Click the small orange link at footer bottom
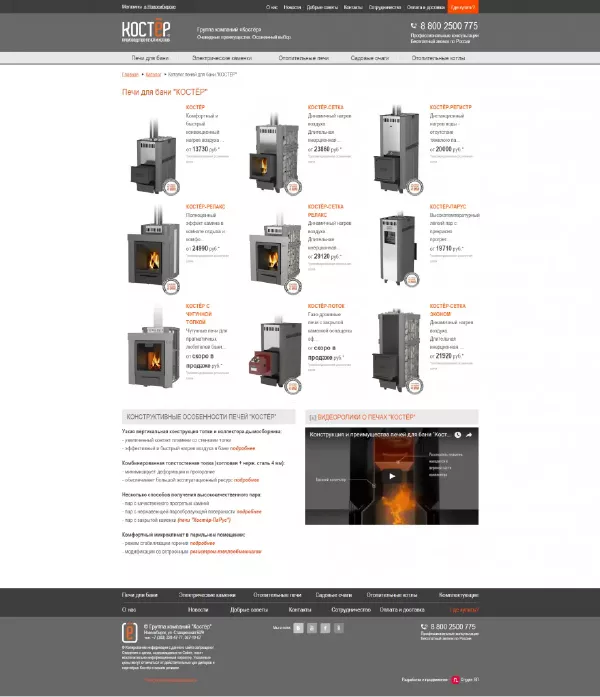Image resolution: width=600 pixels, height=697 pixels. point(171,680)
